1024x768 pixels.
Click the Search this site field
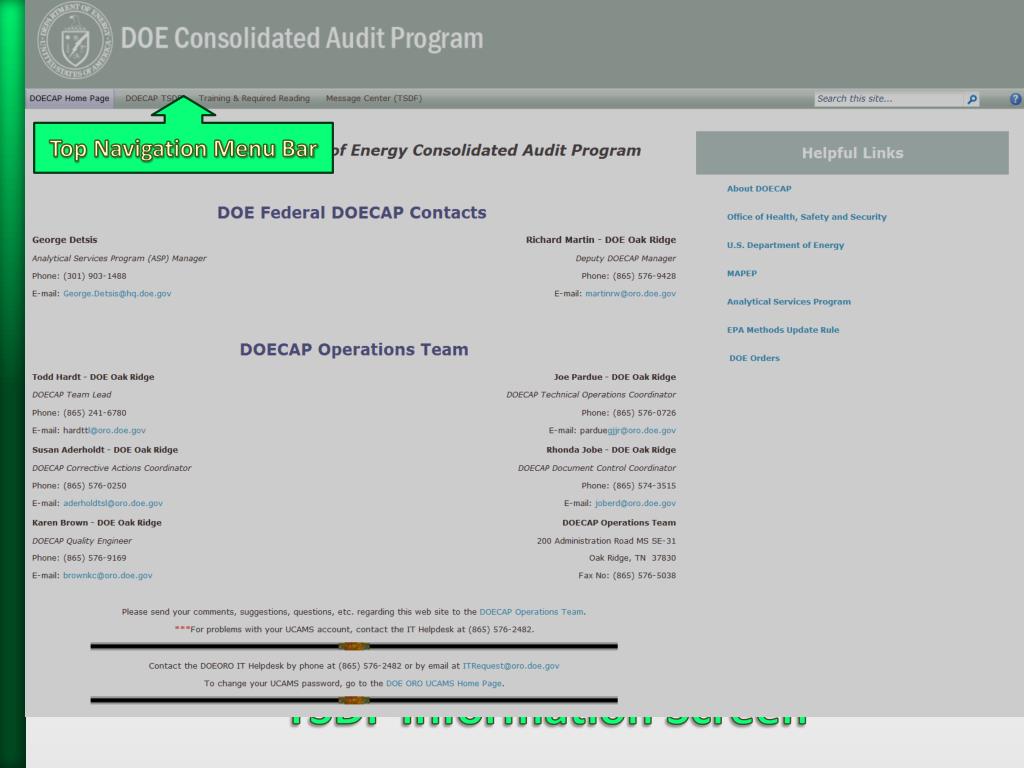[889, 99]
